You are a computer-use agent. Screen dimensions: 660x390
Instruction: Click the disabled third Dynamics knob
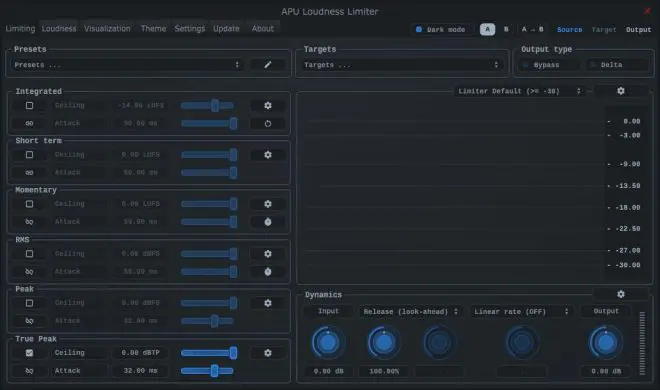click(439, 342)
